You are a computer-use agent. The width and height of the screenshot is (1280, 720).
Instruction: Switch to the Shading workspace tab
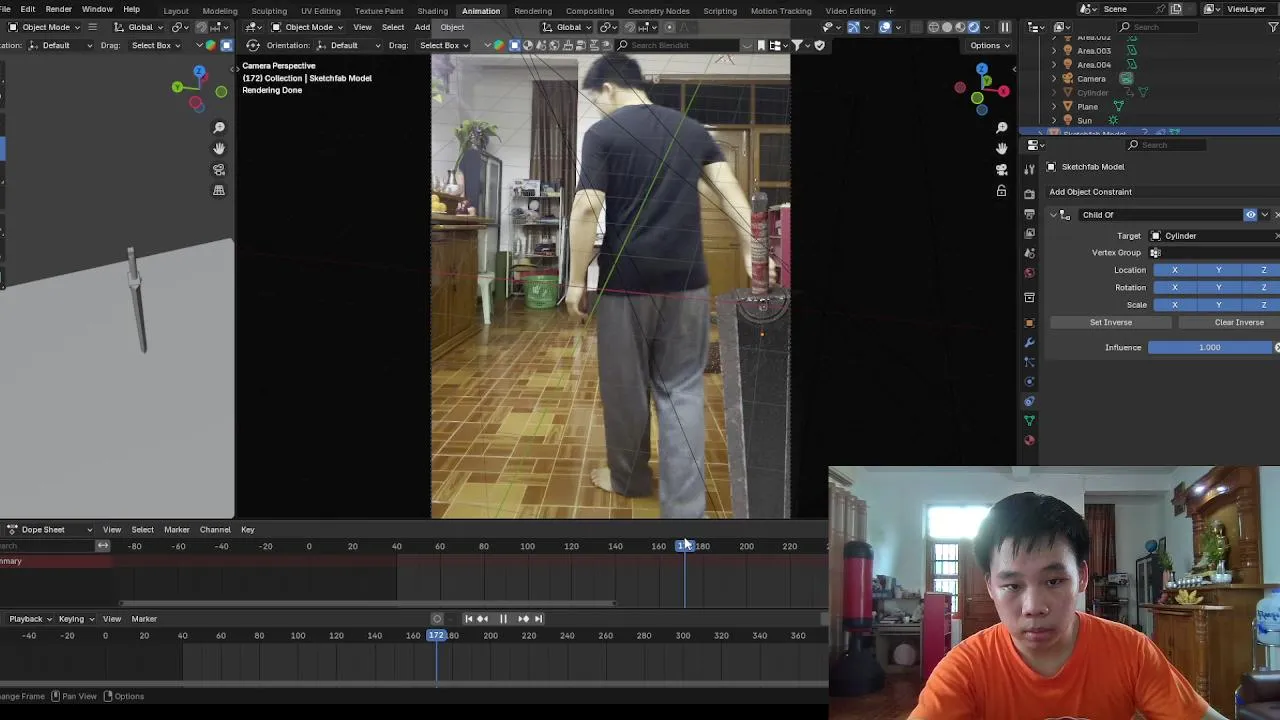click(x=432, y=11)
